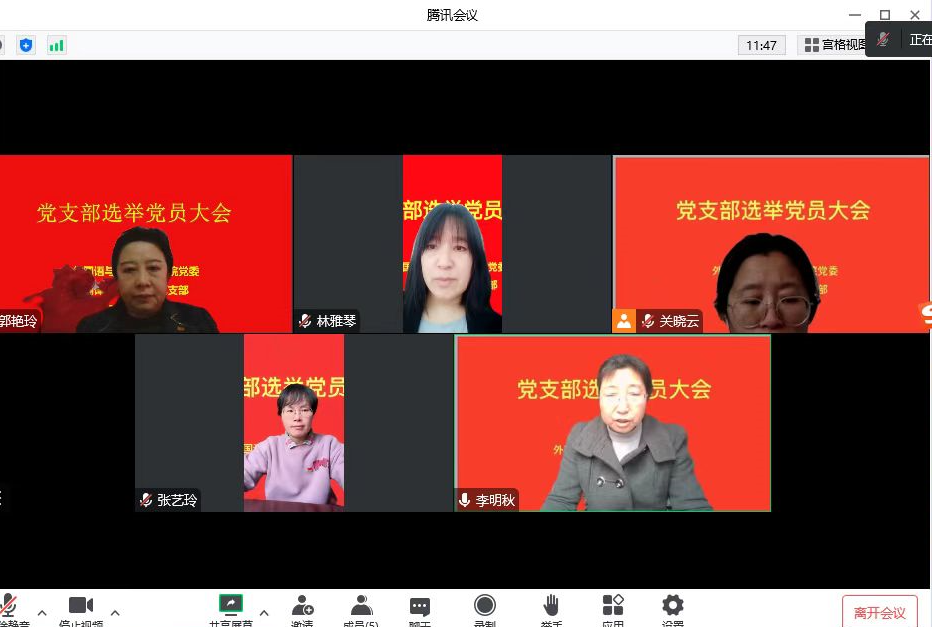Viewport: 932px width, 627px height.
Task: Expand the video options arrow
Action: coord(115,612)
